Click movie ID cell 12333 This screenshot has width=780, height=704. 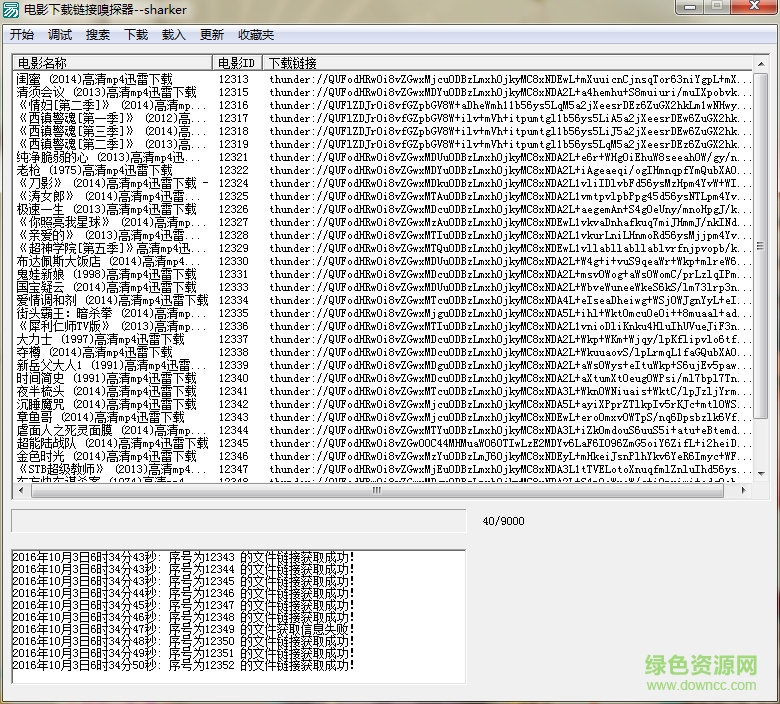(233, 287)
